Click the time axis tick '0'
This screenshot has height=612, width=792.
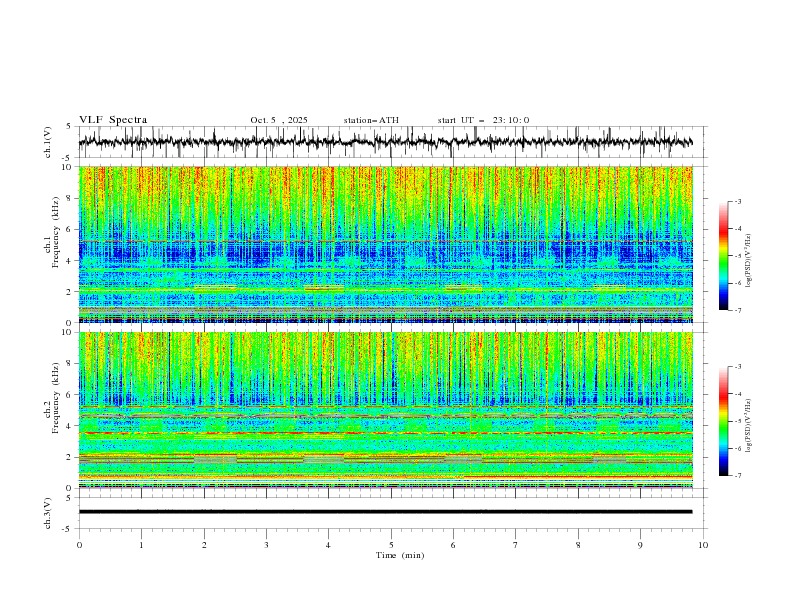pos(79,545)
